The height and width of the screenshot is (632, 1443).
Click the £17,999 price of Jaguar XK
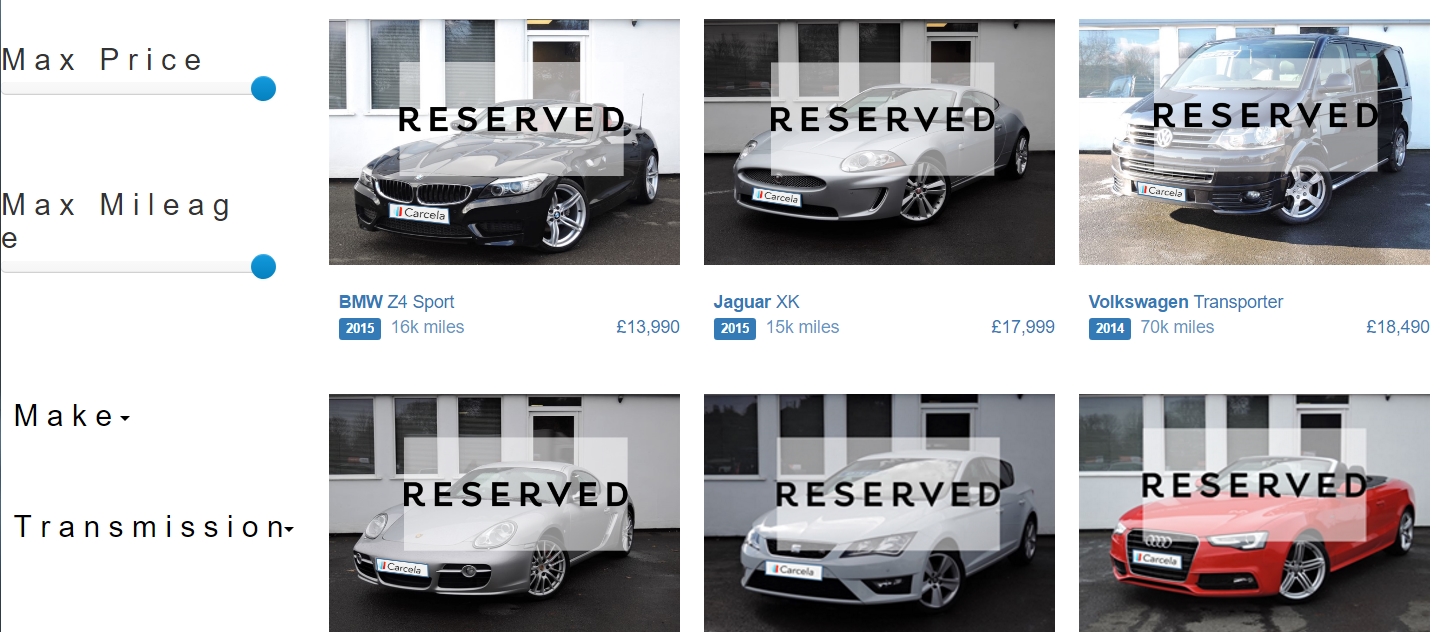click(x=1023, y=327)
